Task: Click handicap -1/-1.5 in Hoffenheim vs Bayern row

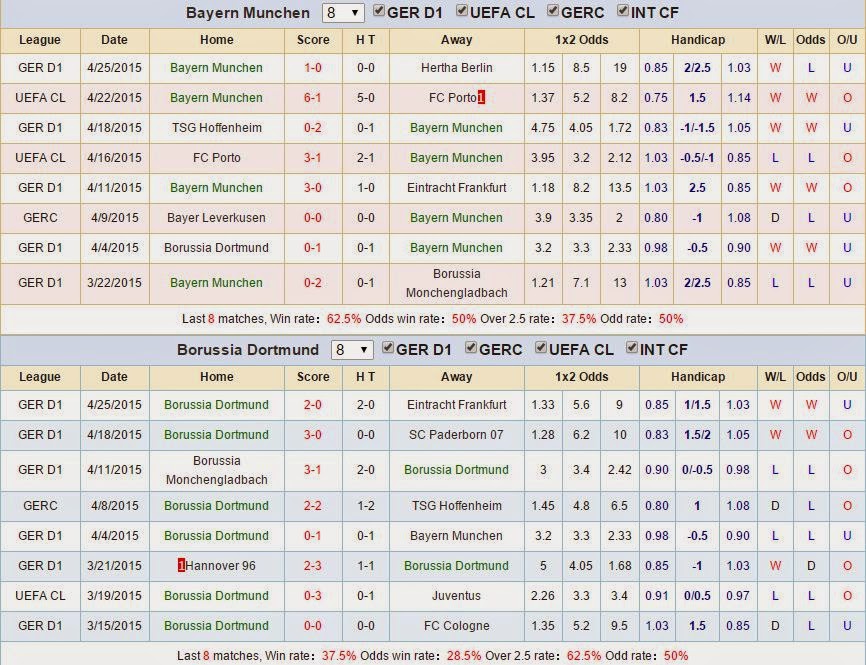Action: pyautogui.click(x=697, y=128)
